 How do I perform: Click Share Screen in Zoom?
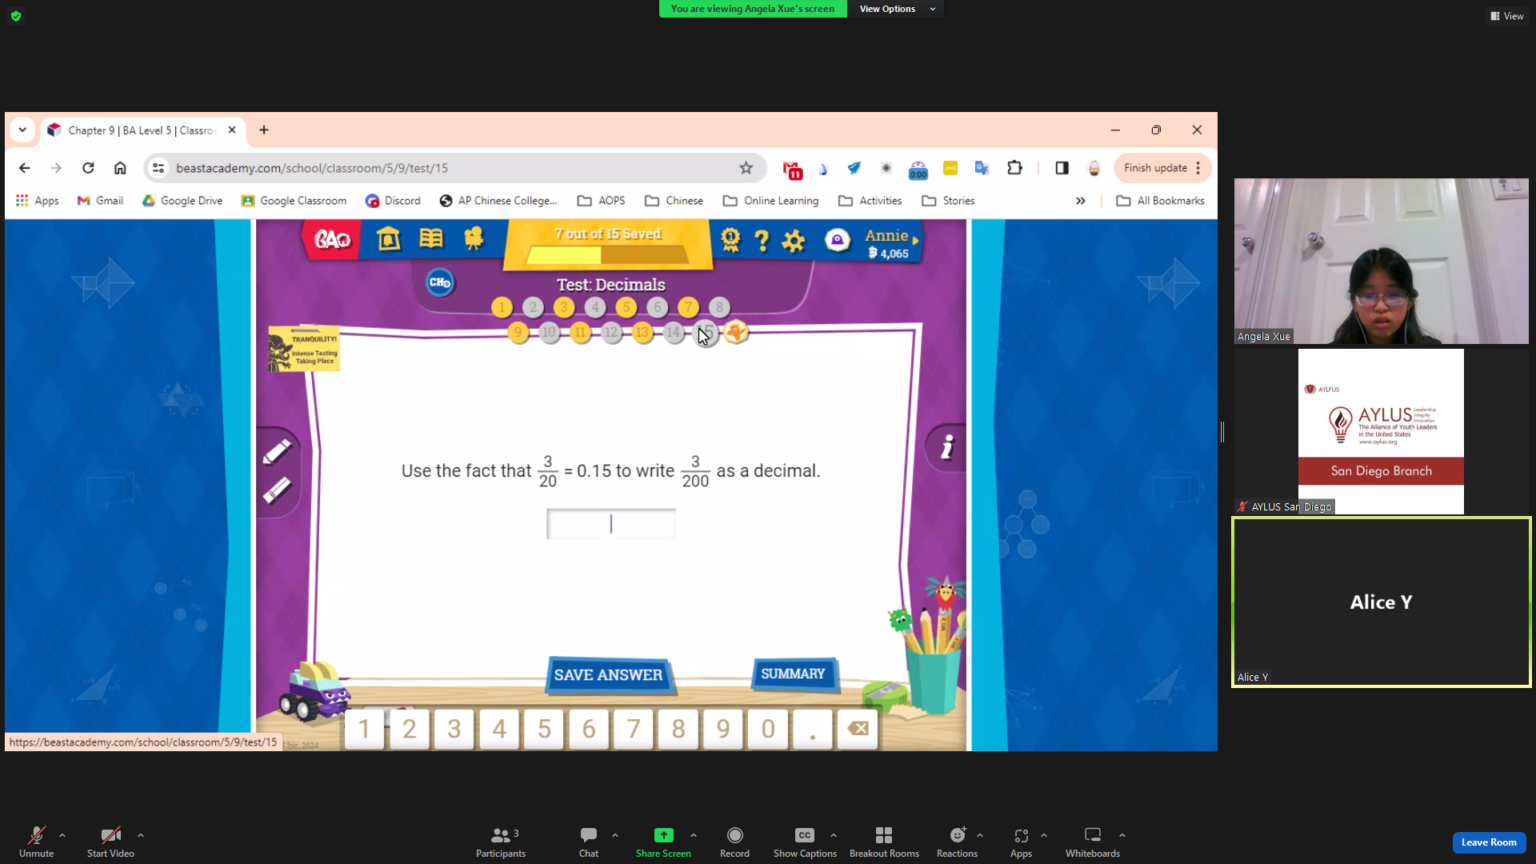pyautogui.click(x=663, y=842)
